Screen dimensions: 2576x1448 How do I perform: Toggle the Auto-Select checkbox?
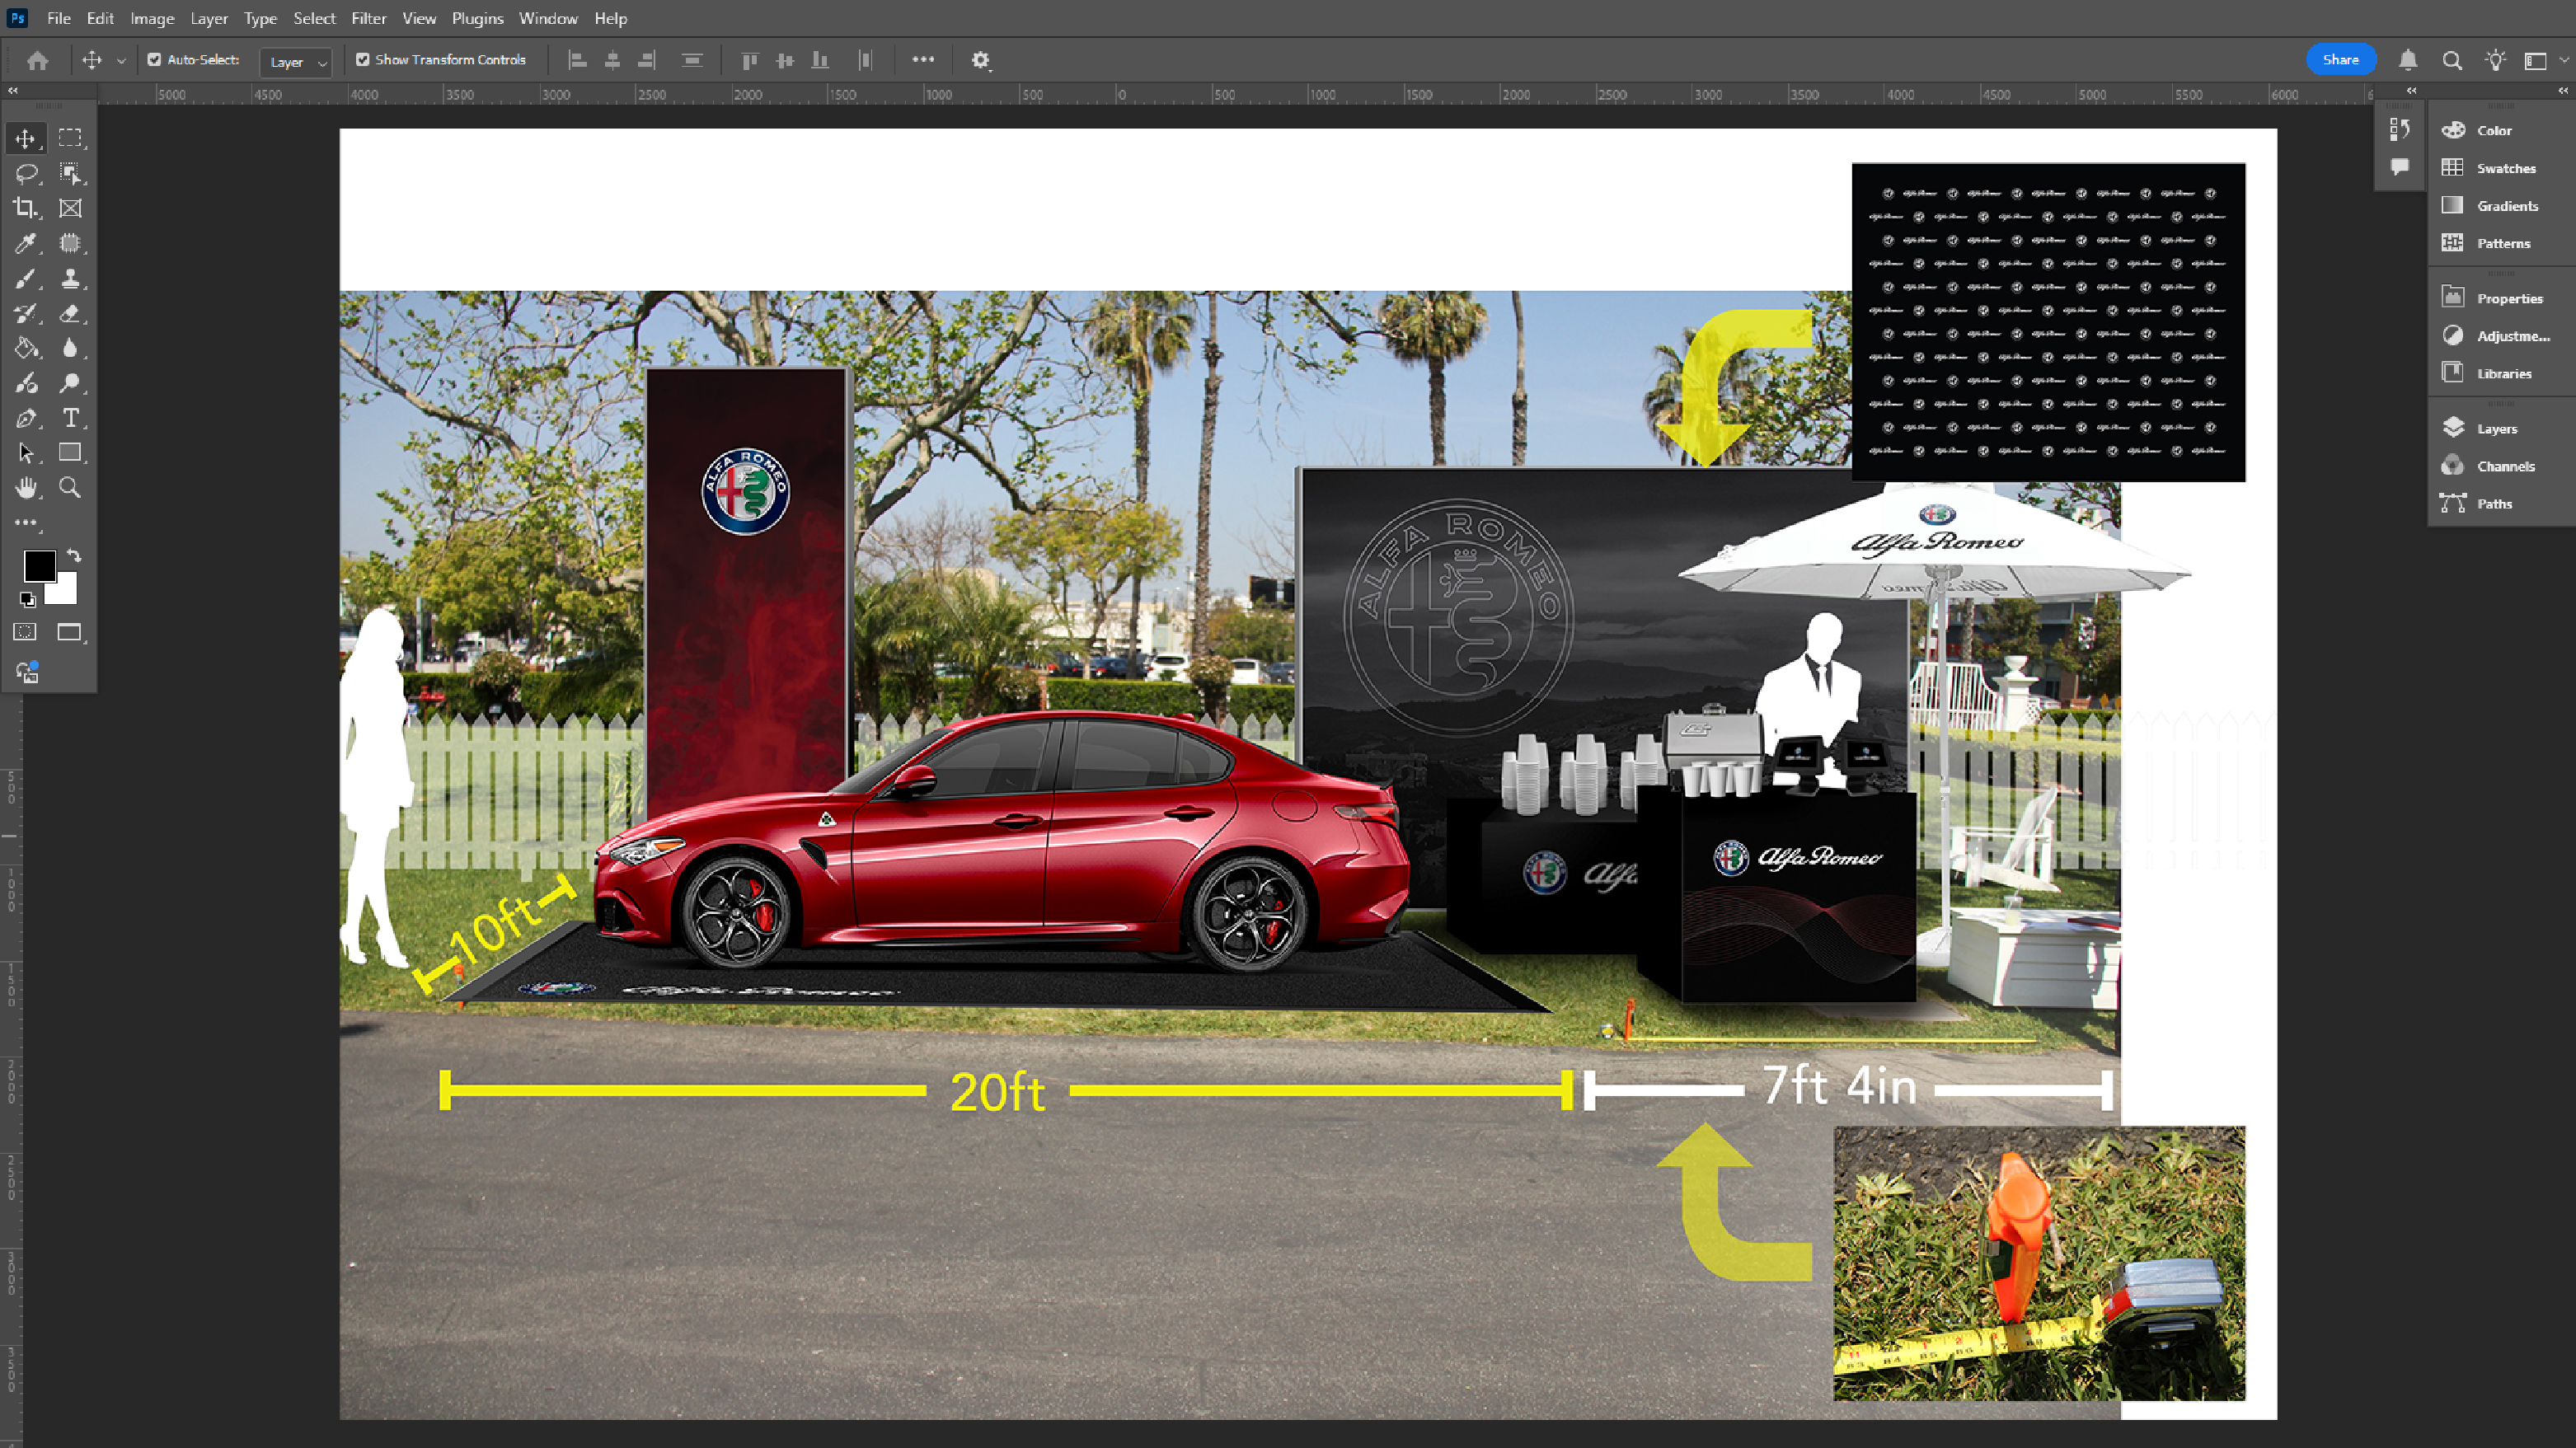[155, 60]
